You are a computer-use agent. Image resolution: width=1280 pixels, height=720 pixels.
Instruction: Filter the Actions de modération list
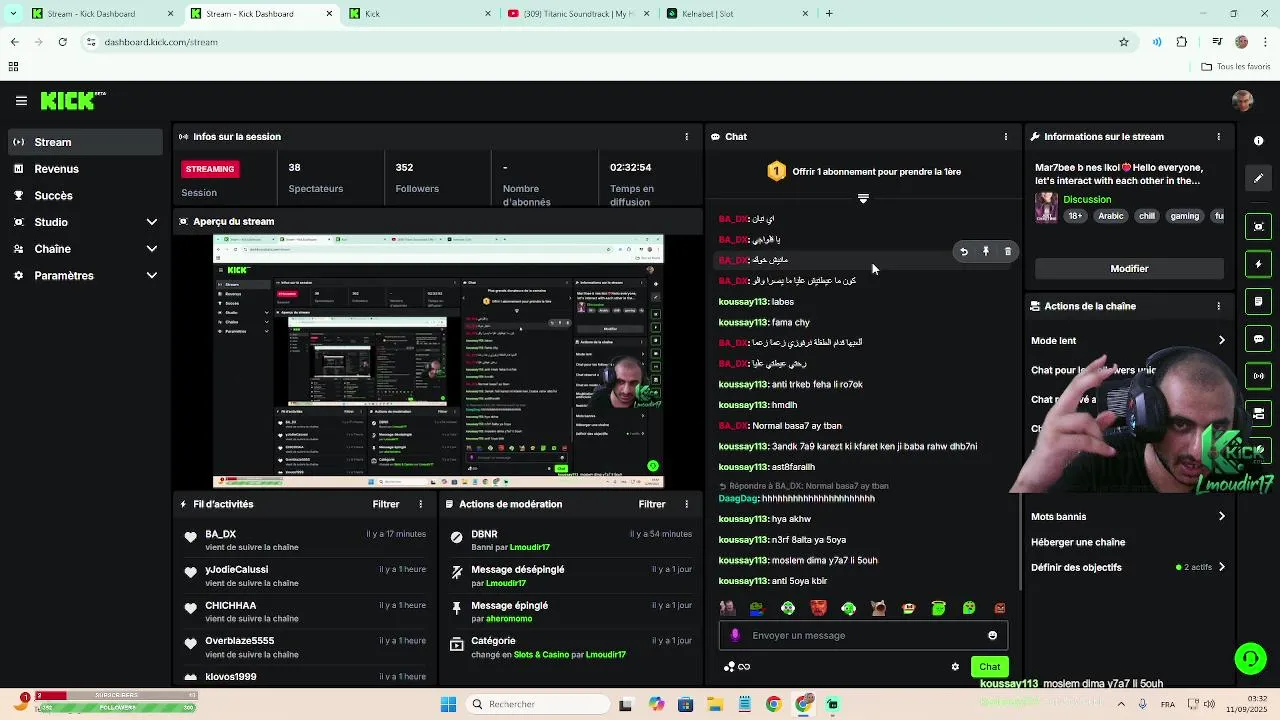coord(652,505)
